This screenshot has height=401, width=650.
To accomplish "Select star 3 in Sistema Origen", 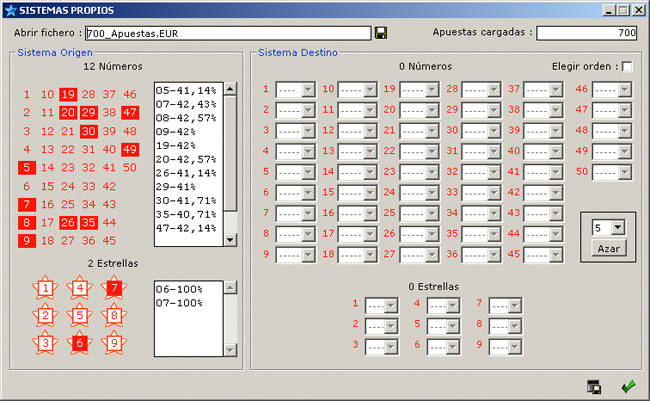I will [x=45, y=343].
